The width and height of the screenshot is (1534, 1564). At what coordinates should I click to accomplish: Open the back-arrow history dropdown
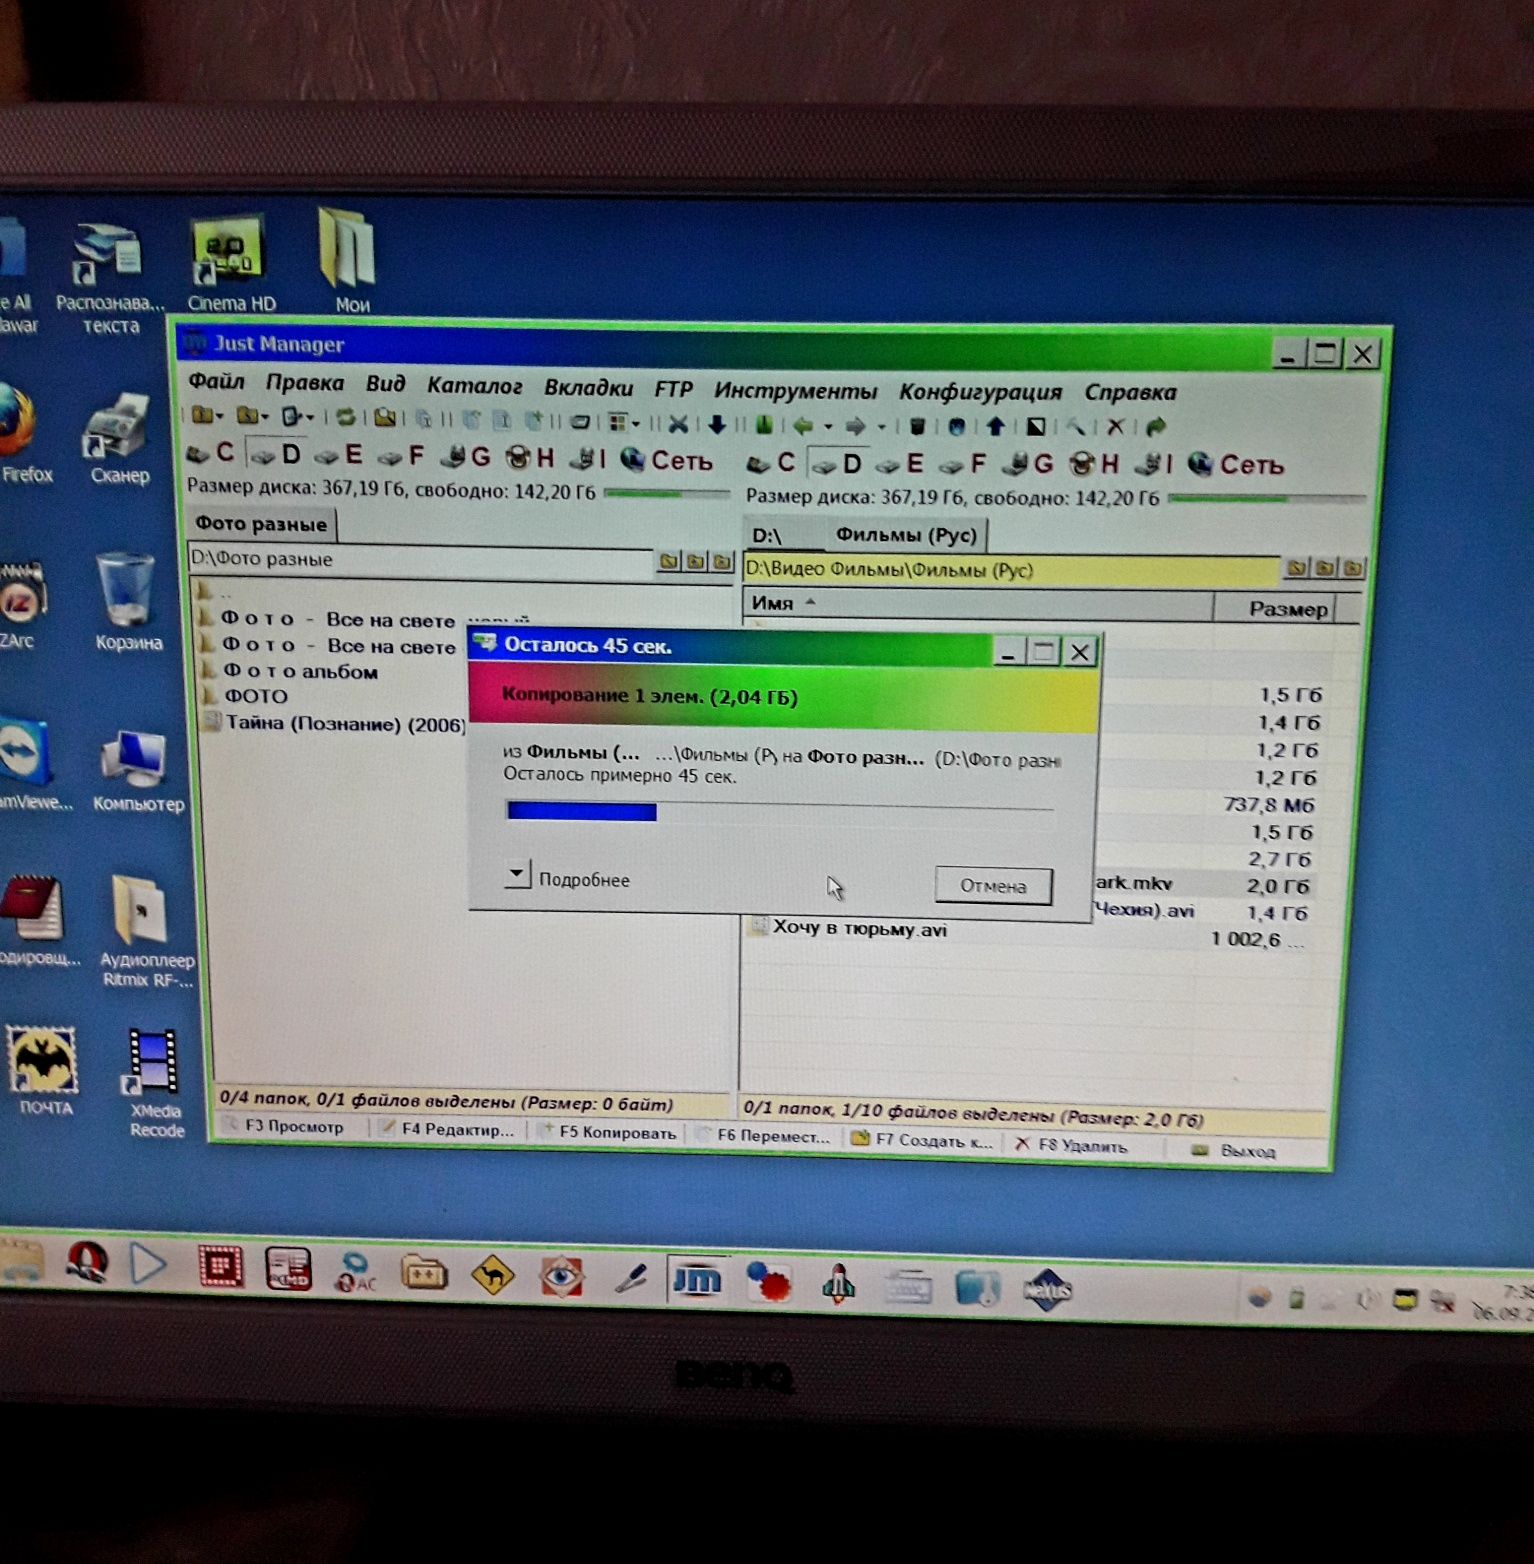coord(828,427)
